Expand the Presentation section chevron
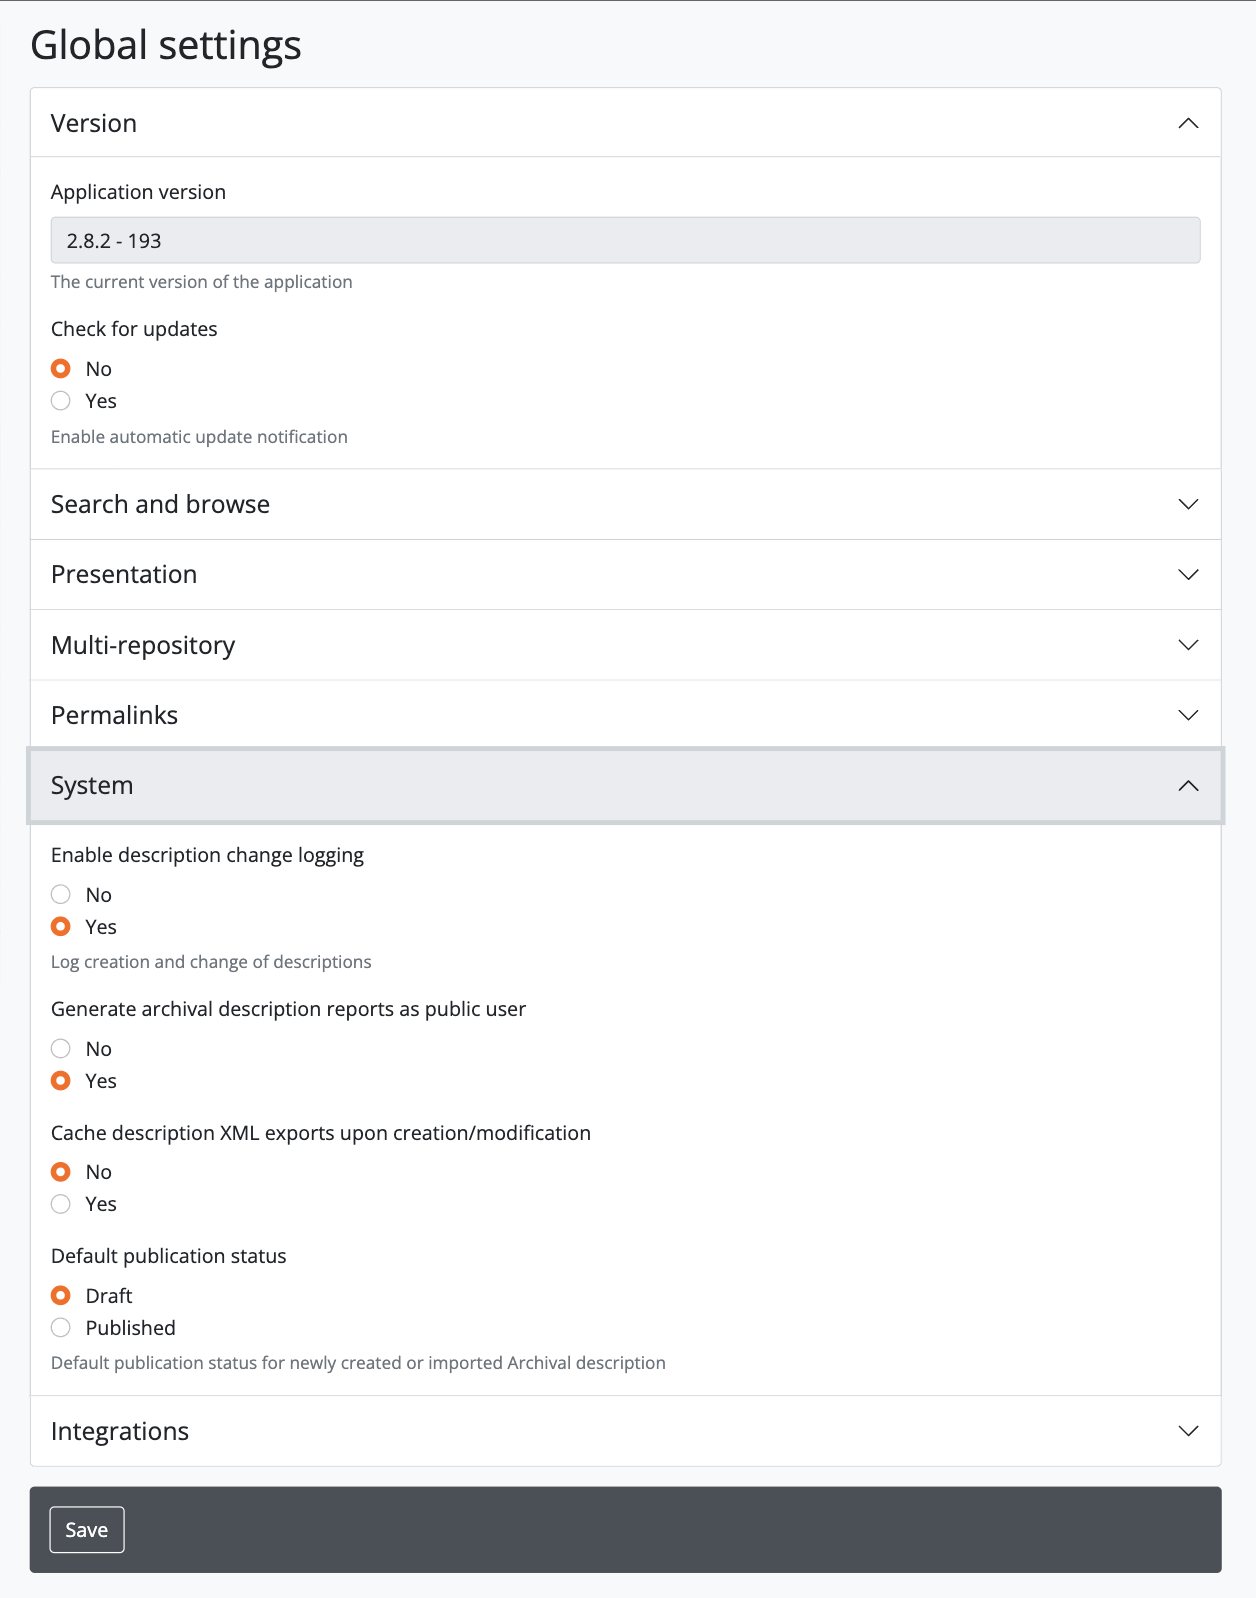This screenshot has width=1256, height=1598. [x=1188, y=575]
